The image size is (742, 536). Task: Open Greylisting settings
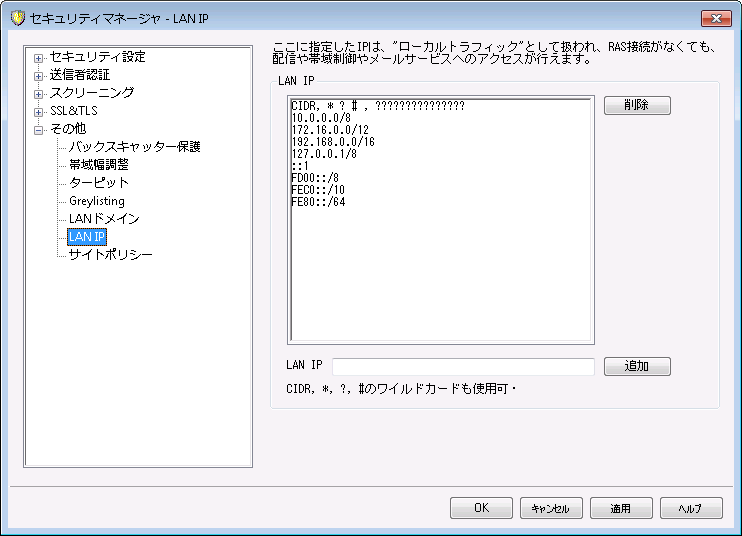tap(97, 201)
